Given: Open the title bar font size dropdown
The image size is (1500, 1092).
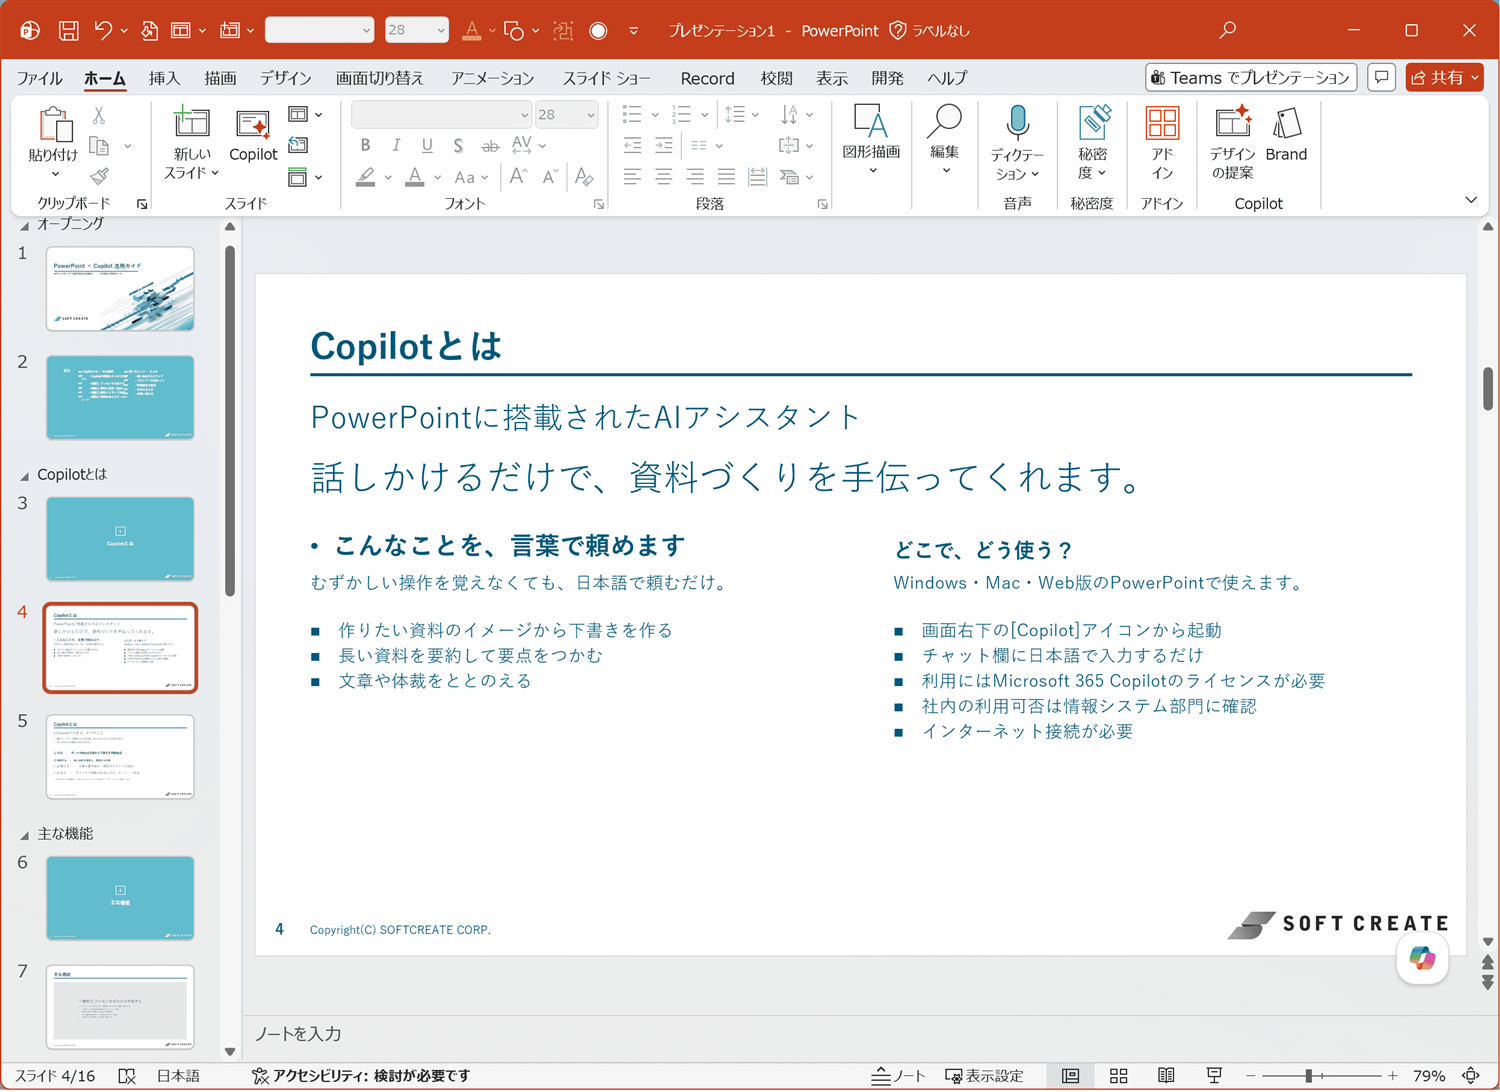Looking at the screenshot, I should point(440,30).
